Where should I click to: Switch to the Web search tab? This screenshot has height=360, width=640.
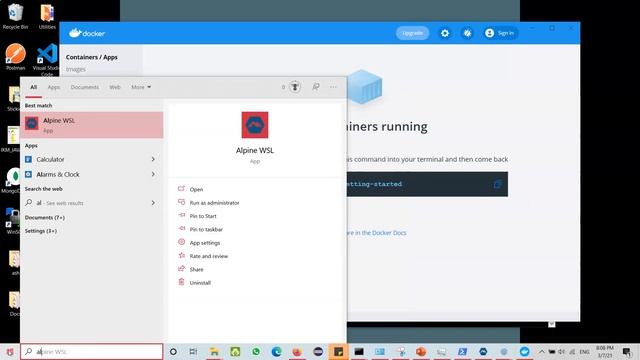pyautogui.click(x=115, y=87)
